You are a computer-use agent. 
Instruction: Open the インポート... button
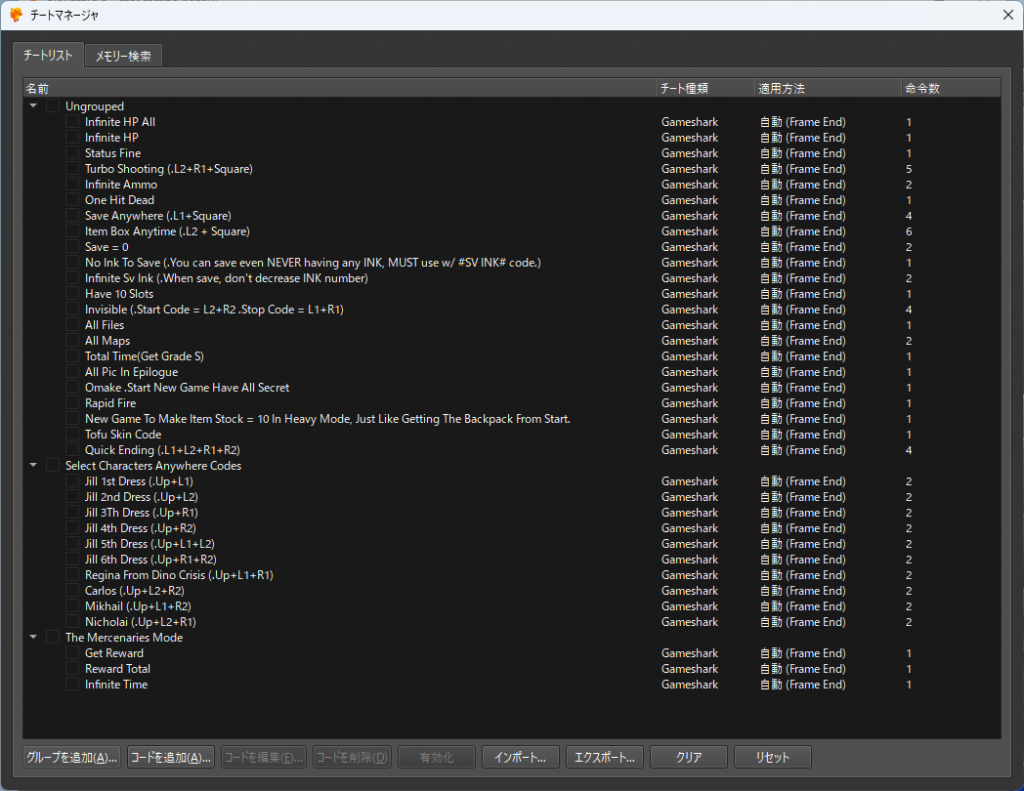pos(520,758)
